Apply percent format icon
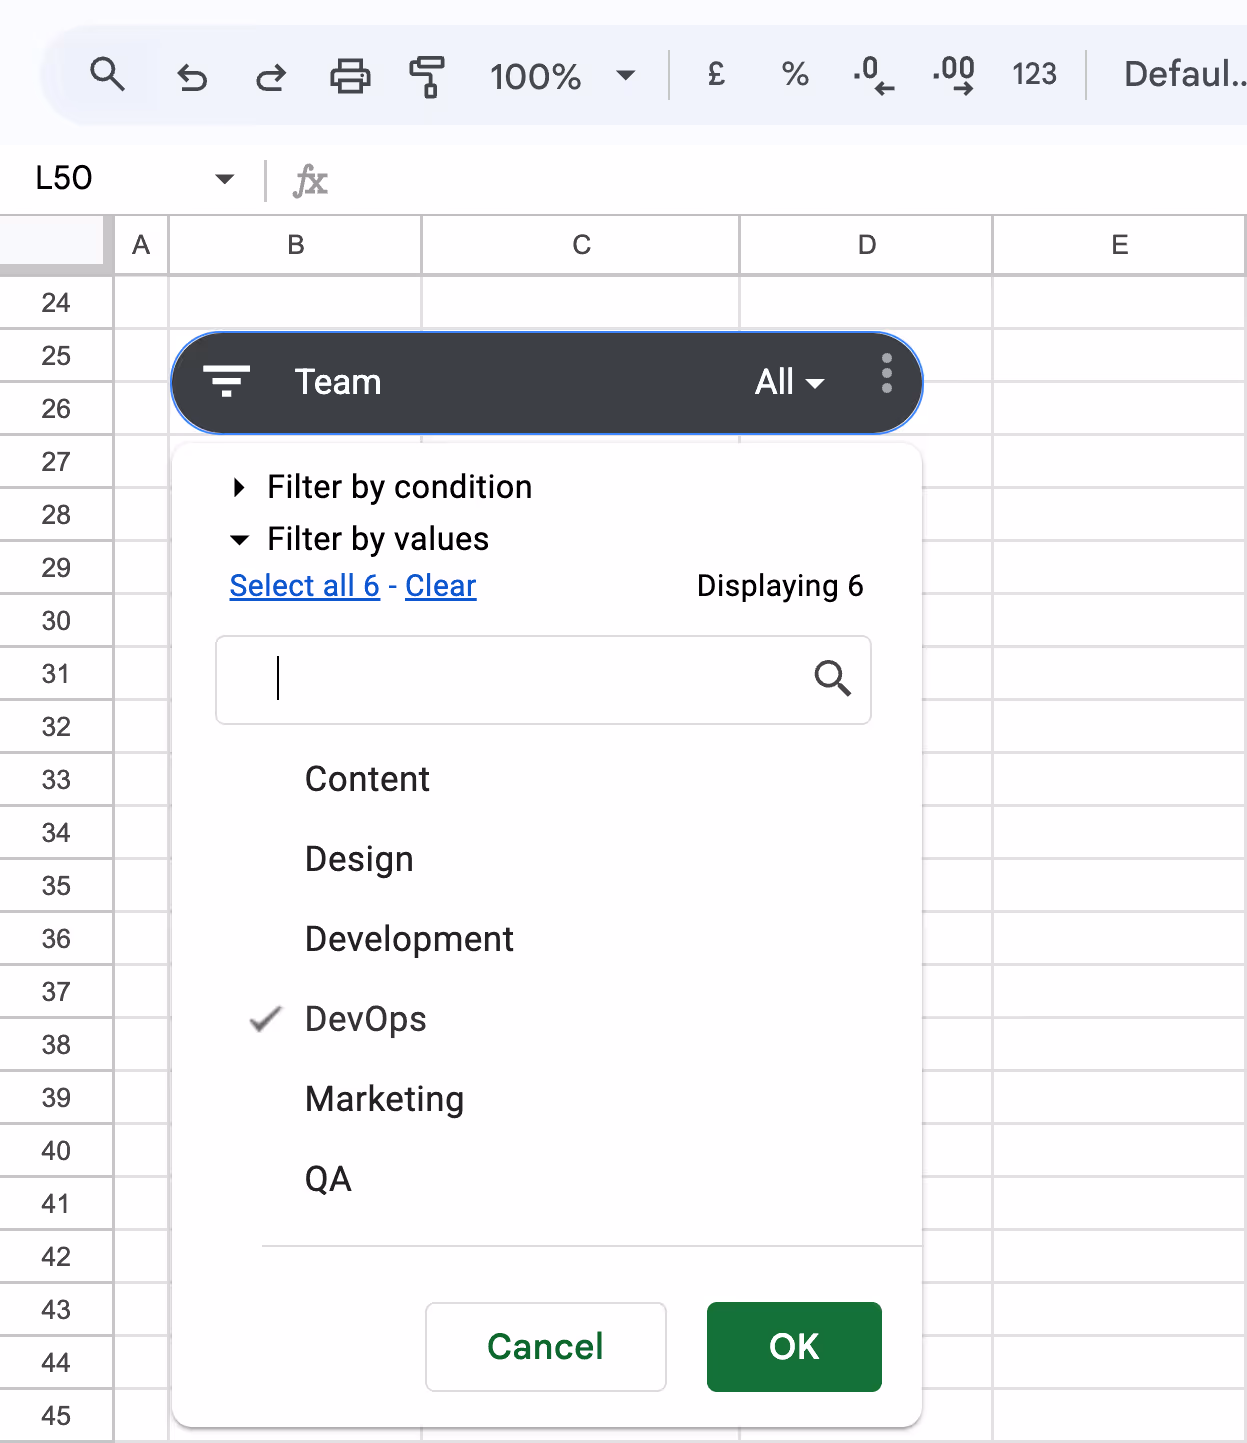 click(794, 75)
